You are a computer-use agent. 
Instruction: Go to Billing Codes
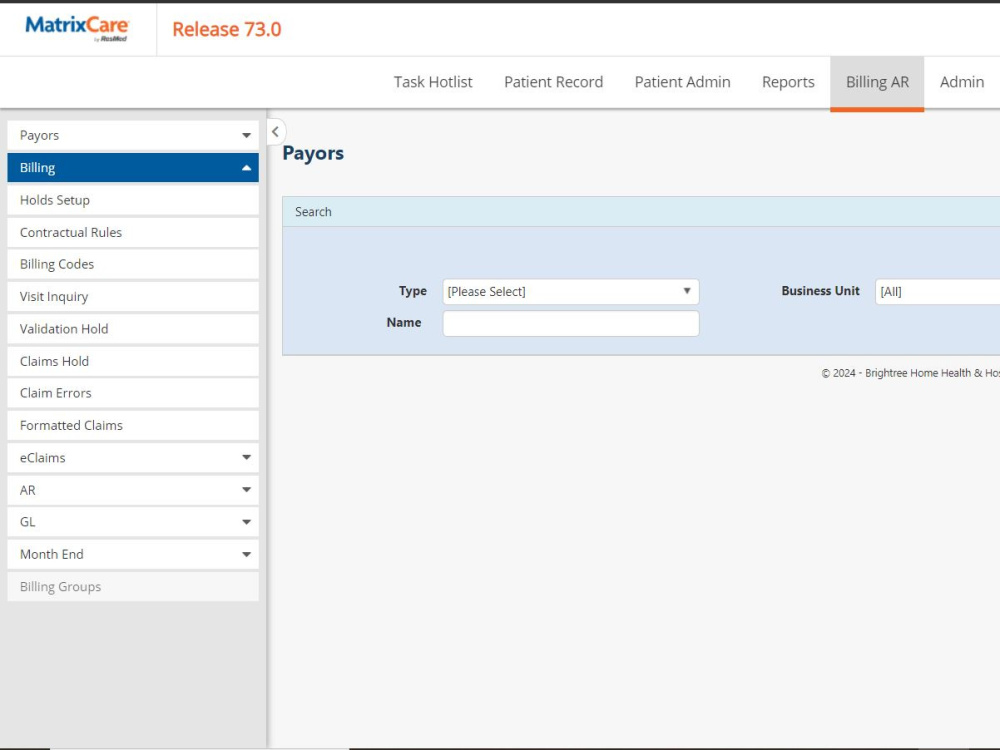[133, 264]
